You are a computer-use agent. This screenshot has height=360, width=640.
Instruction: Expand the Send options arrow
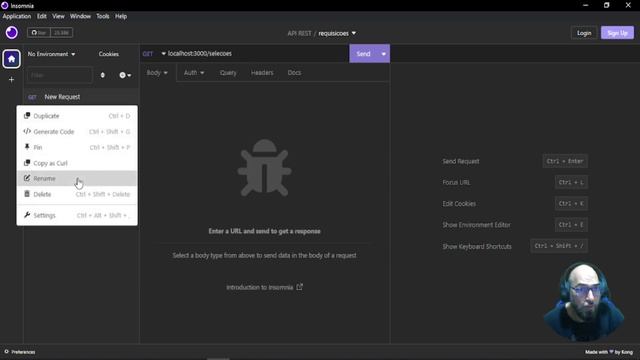(x=384, y=53)
